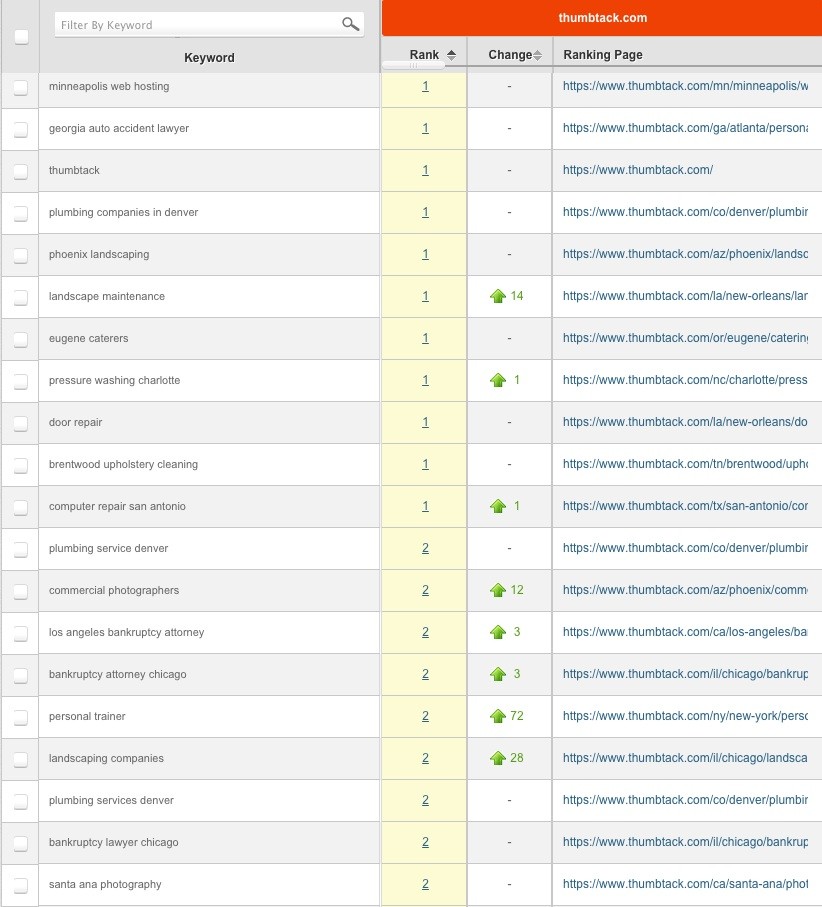Click the Change column sort arrows
822x907 pixels.
pos(536,54)
